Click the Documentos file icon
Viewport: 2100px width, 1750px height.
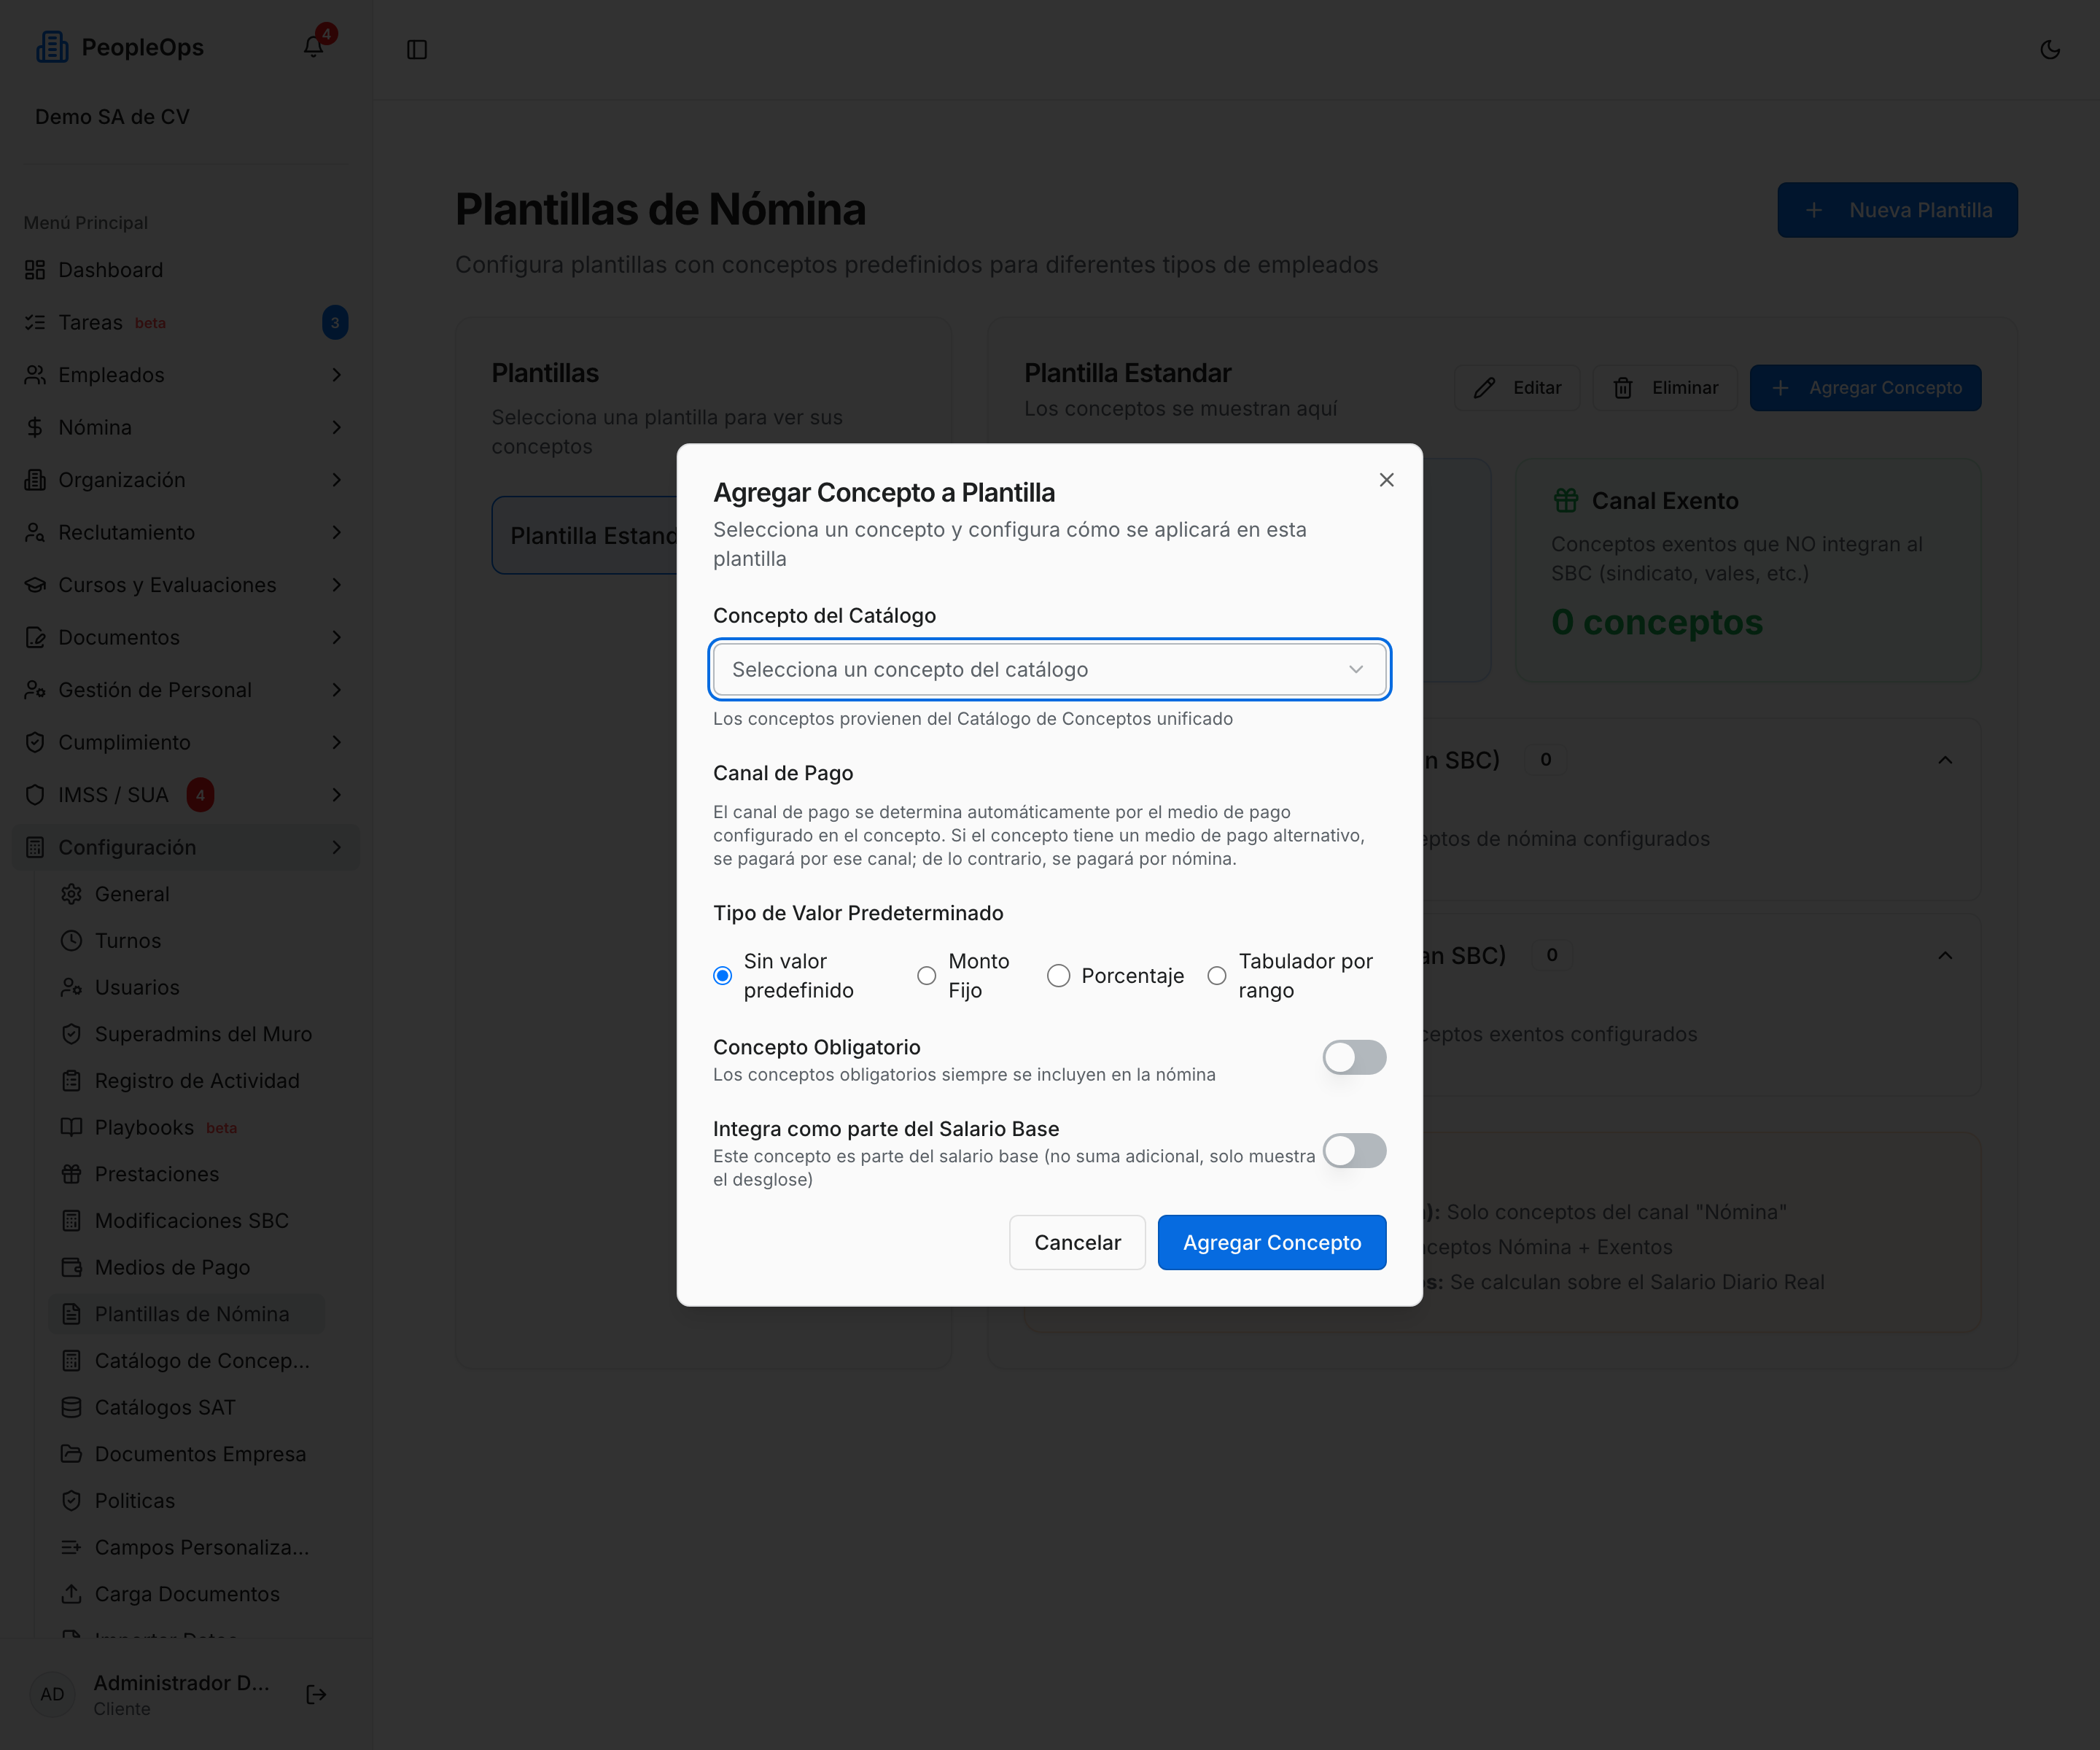click(x=35, y=637)
